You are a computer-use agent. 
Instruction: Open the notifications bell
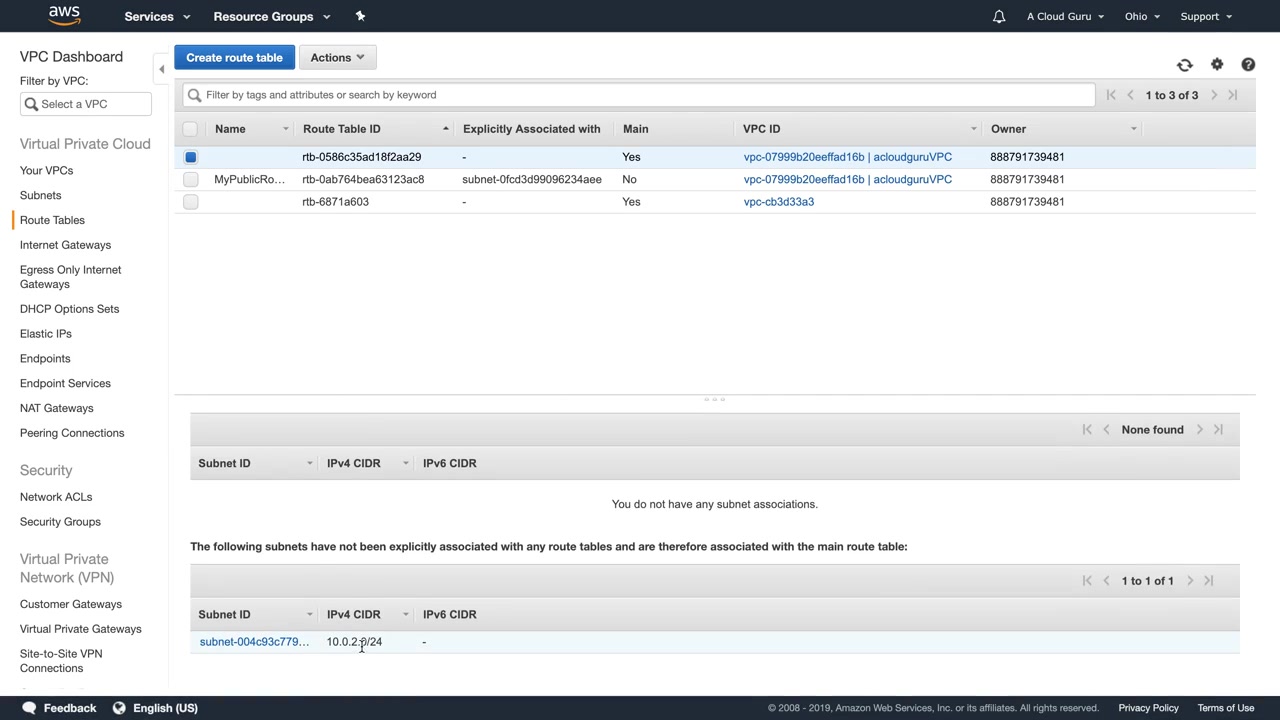coord(998,16)
